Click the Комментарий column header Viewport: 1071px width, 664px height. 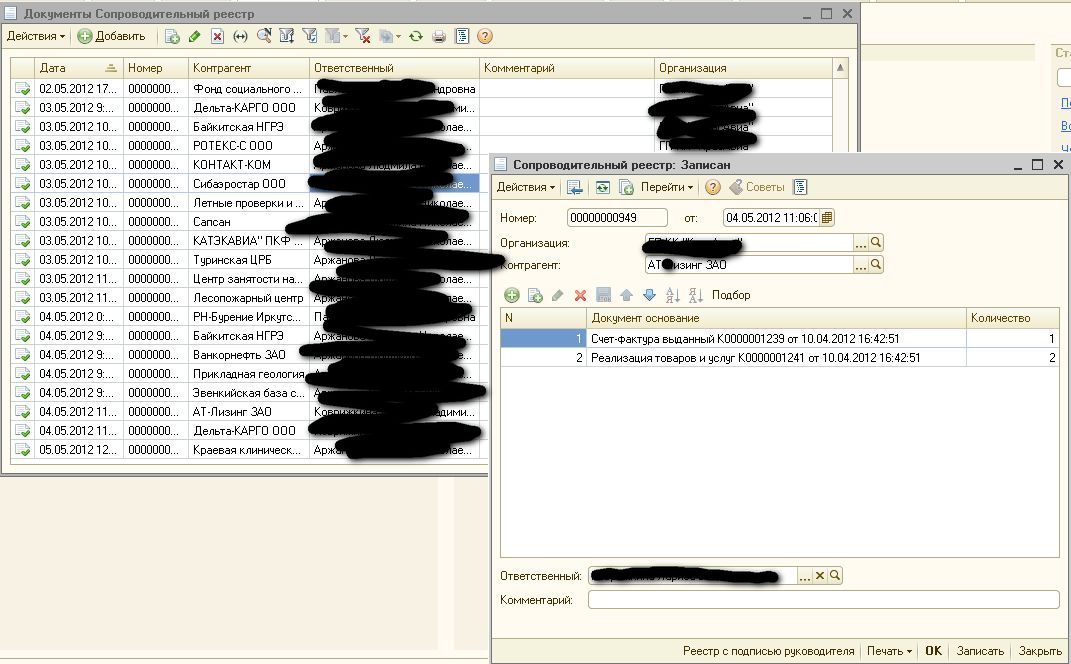tap(567, 68)
